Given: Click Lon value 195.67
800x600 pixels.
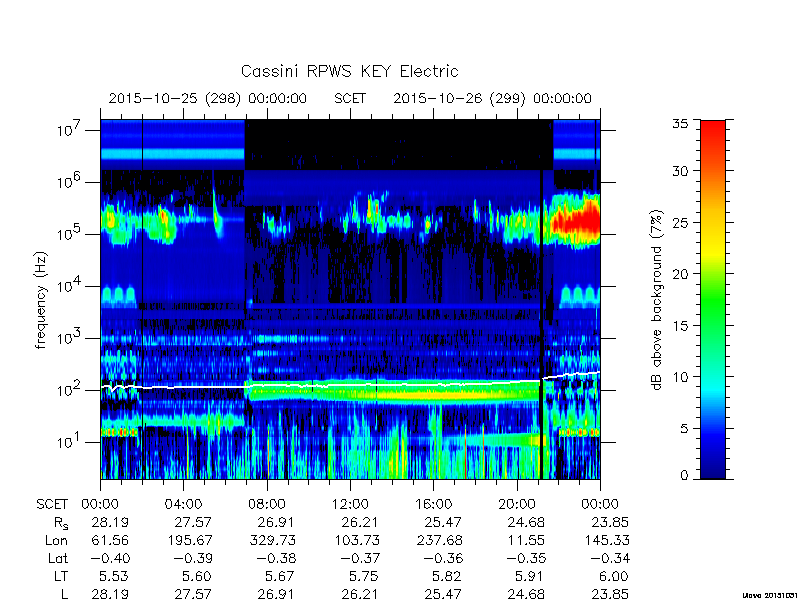Looking at the screenshot, I should (x=190, y=540).
